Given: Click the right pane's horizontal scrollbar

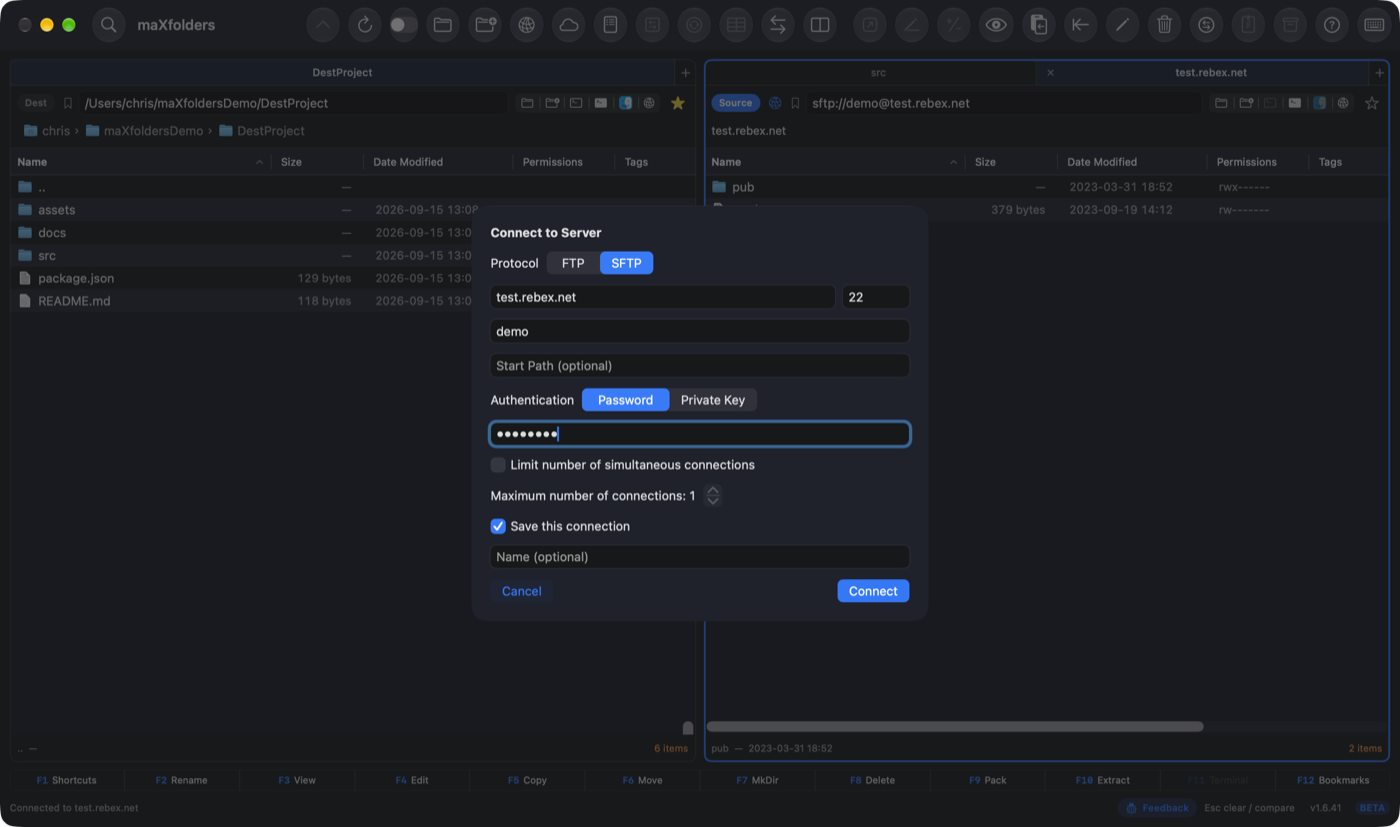Looking at the screenshot, I should (955, 727).
